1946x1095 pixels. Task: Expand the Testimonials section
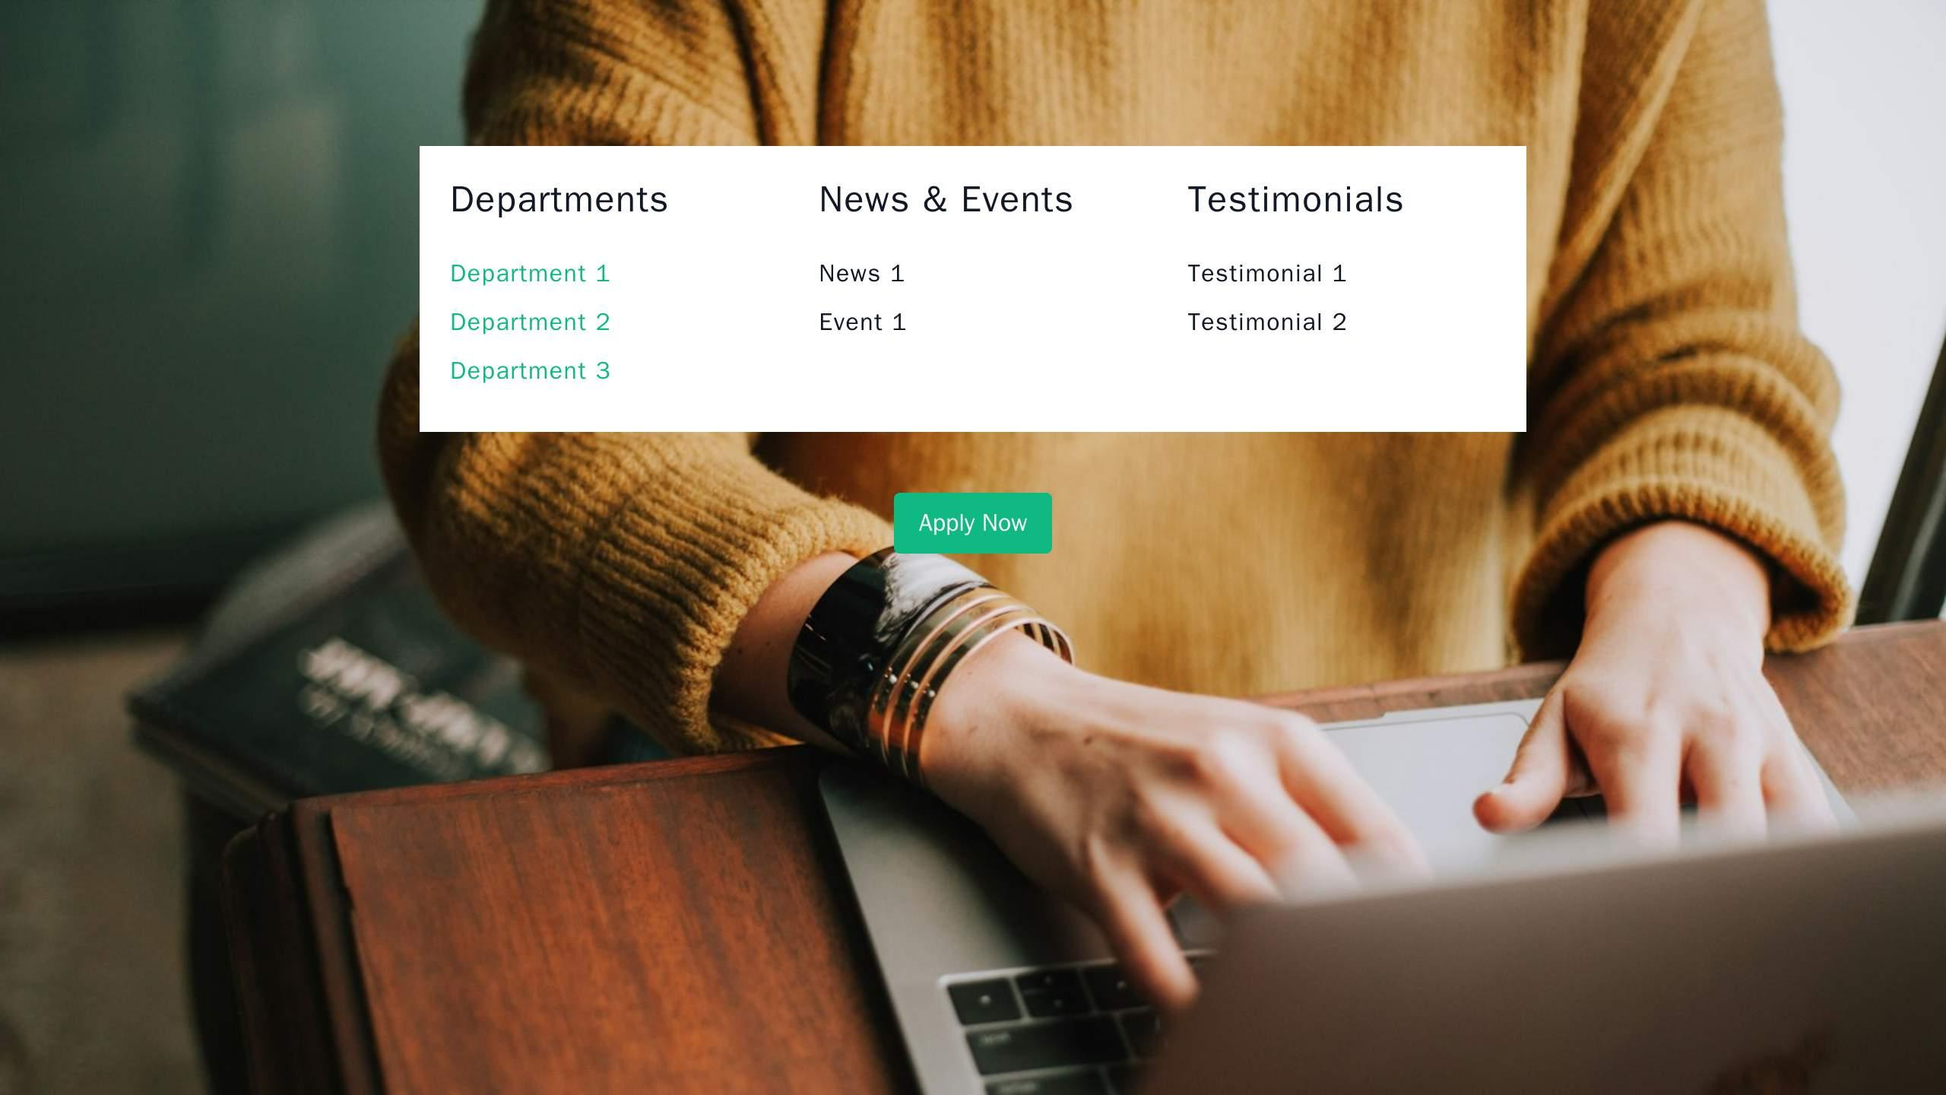coord(1292,199)
